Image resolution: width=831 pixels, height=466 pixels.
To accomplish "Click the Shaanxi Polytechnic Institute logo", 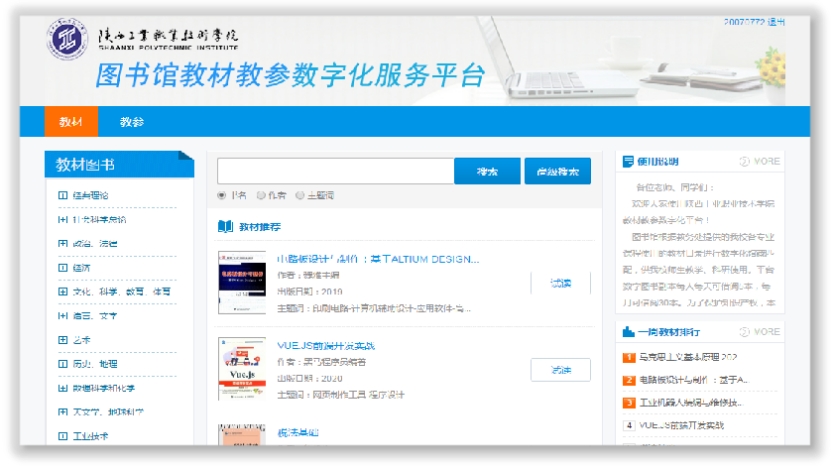I will pyautogui.click(x=67, y=41).
